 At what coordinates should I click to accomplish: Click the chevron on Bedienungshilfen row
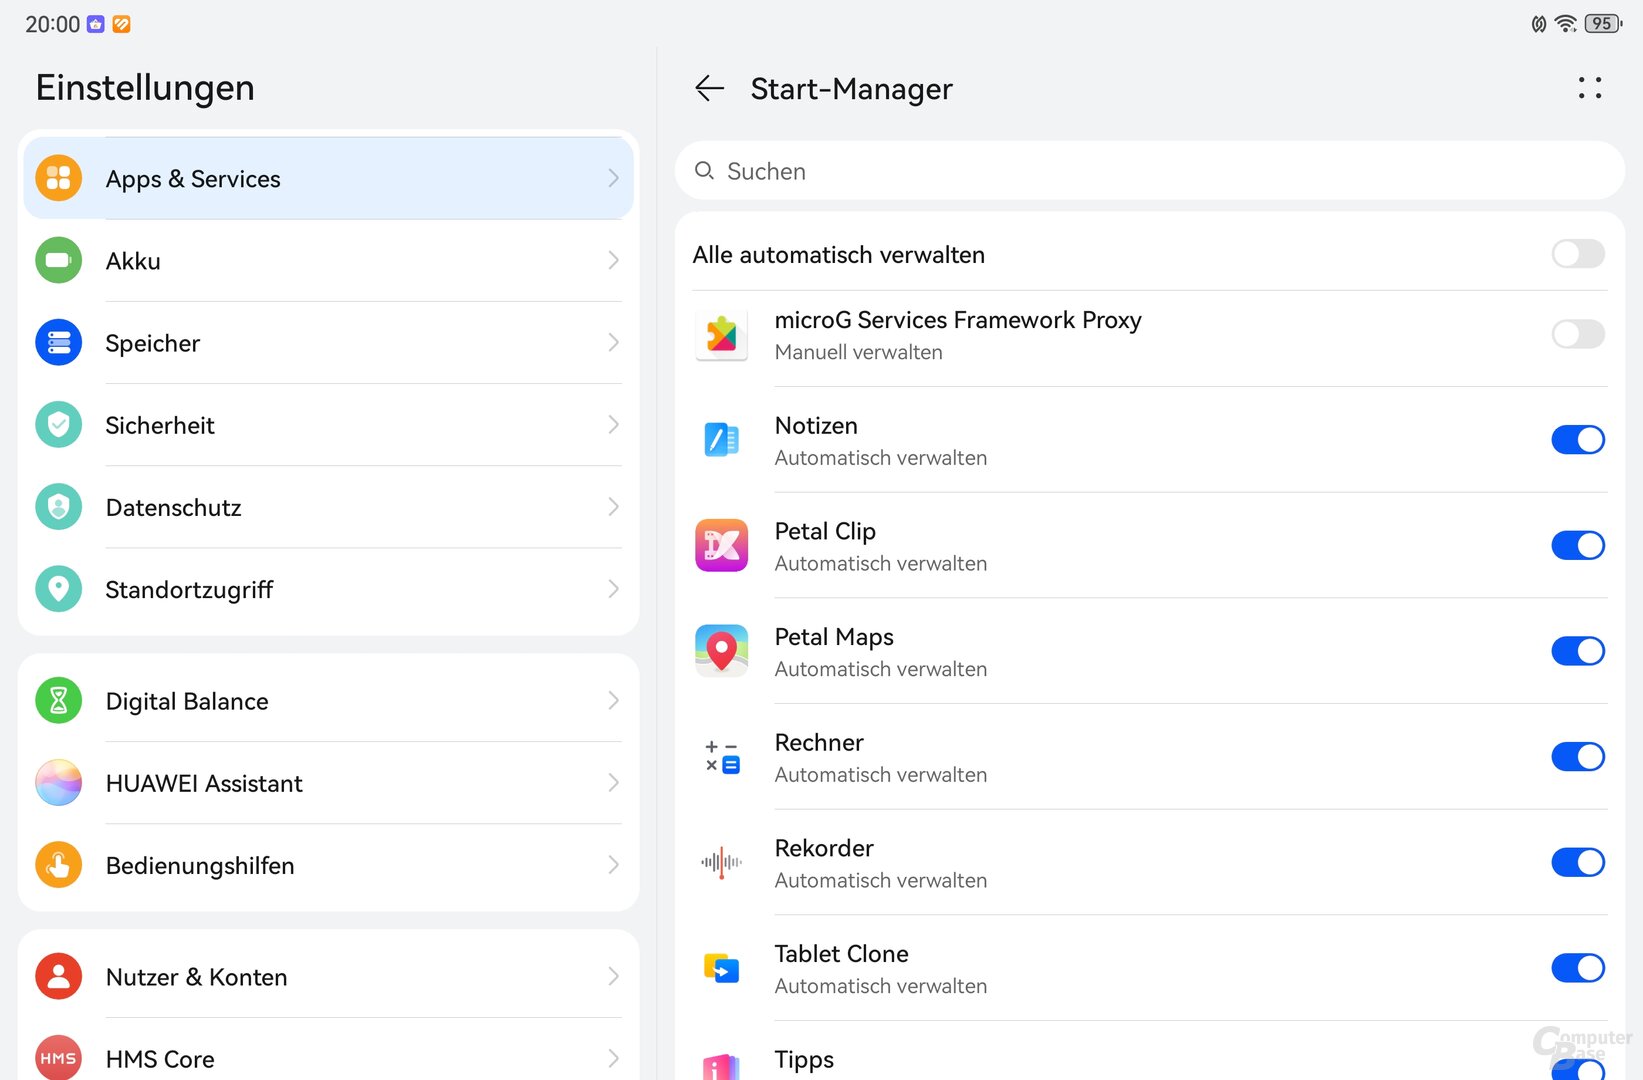(613, 865)
